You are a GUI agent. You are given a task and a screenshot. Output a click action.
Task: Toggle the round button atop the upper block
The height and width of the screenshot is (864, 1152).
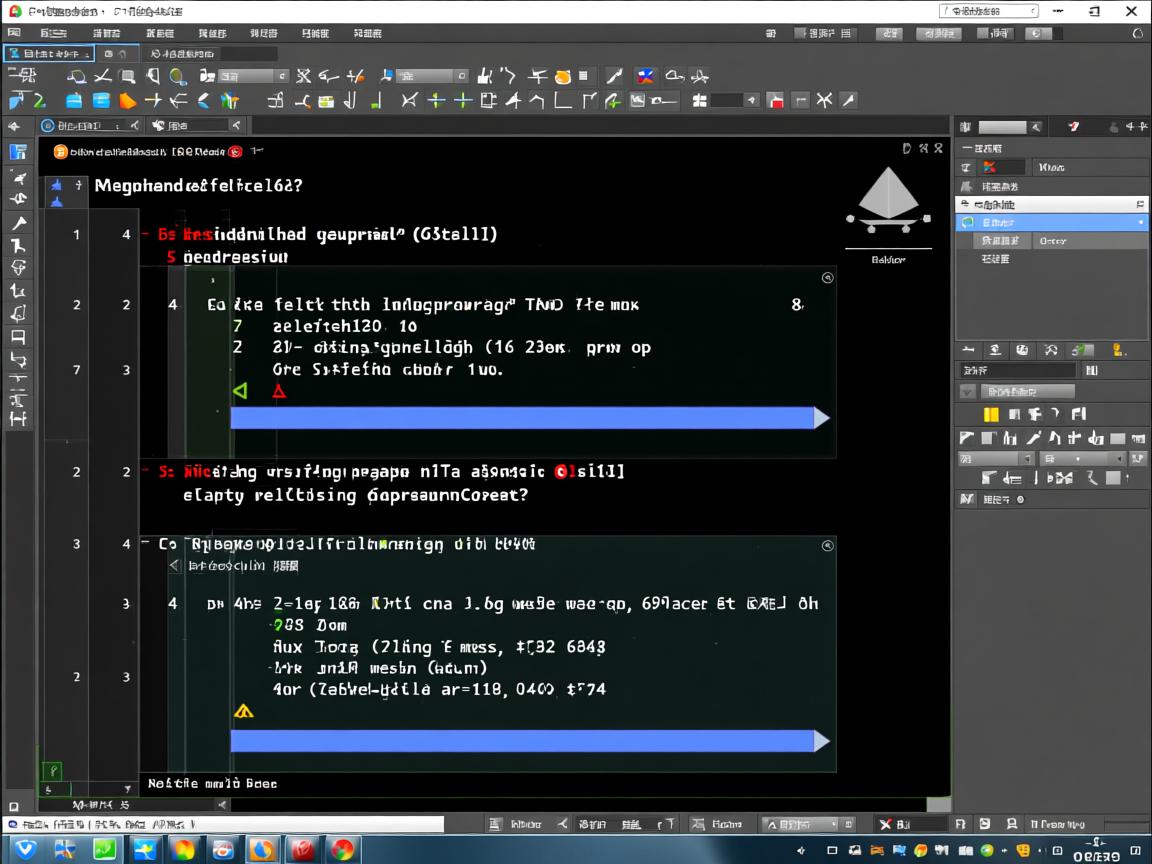tap(827, 278)
